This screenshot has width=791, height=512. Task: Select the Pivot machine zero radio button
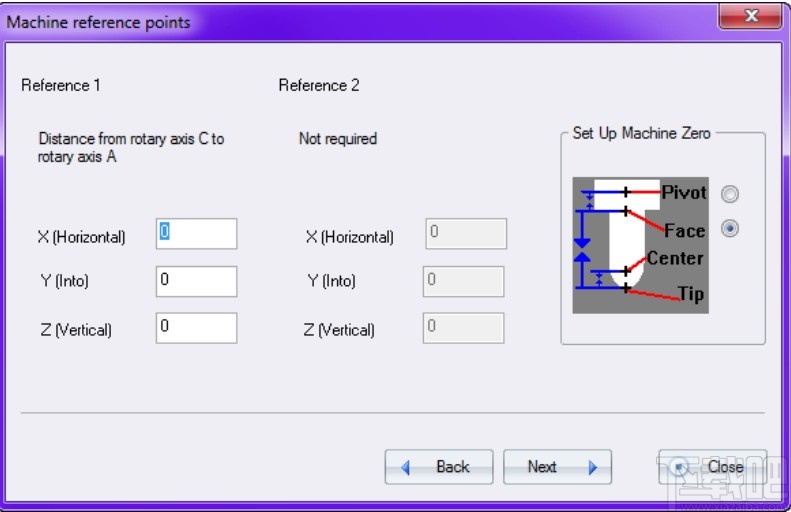coord(730,194)
